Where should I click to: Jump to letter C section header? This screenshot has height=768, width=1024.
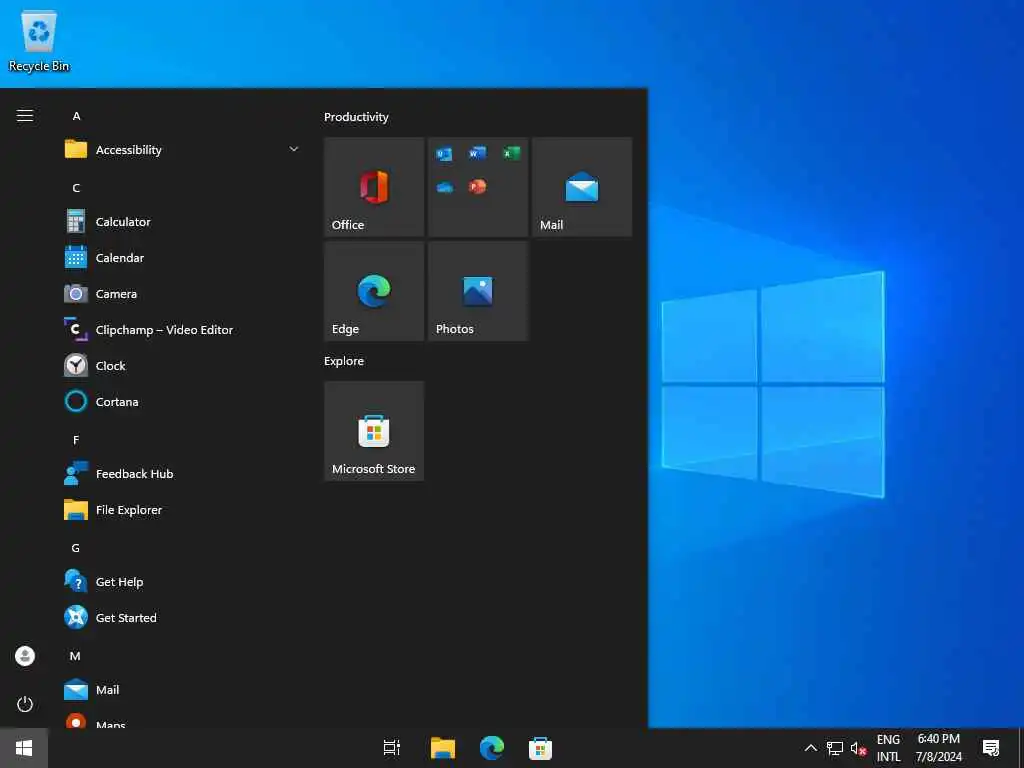click(x=76, y=187)
